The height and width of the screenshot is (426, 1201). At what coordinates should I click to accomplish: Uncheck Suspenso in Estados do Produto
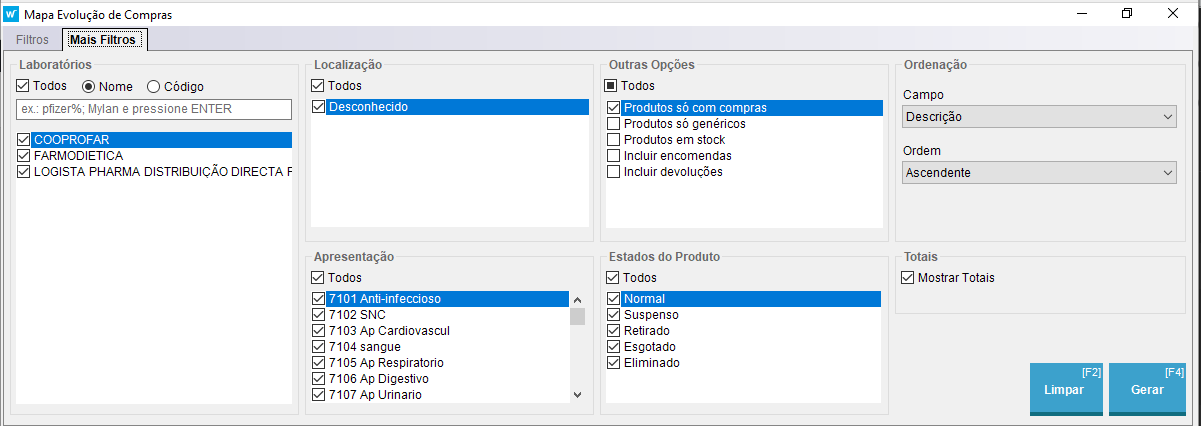[x=614, y=315]
